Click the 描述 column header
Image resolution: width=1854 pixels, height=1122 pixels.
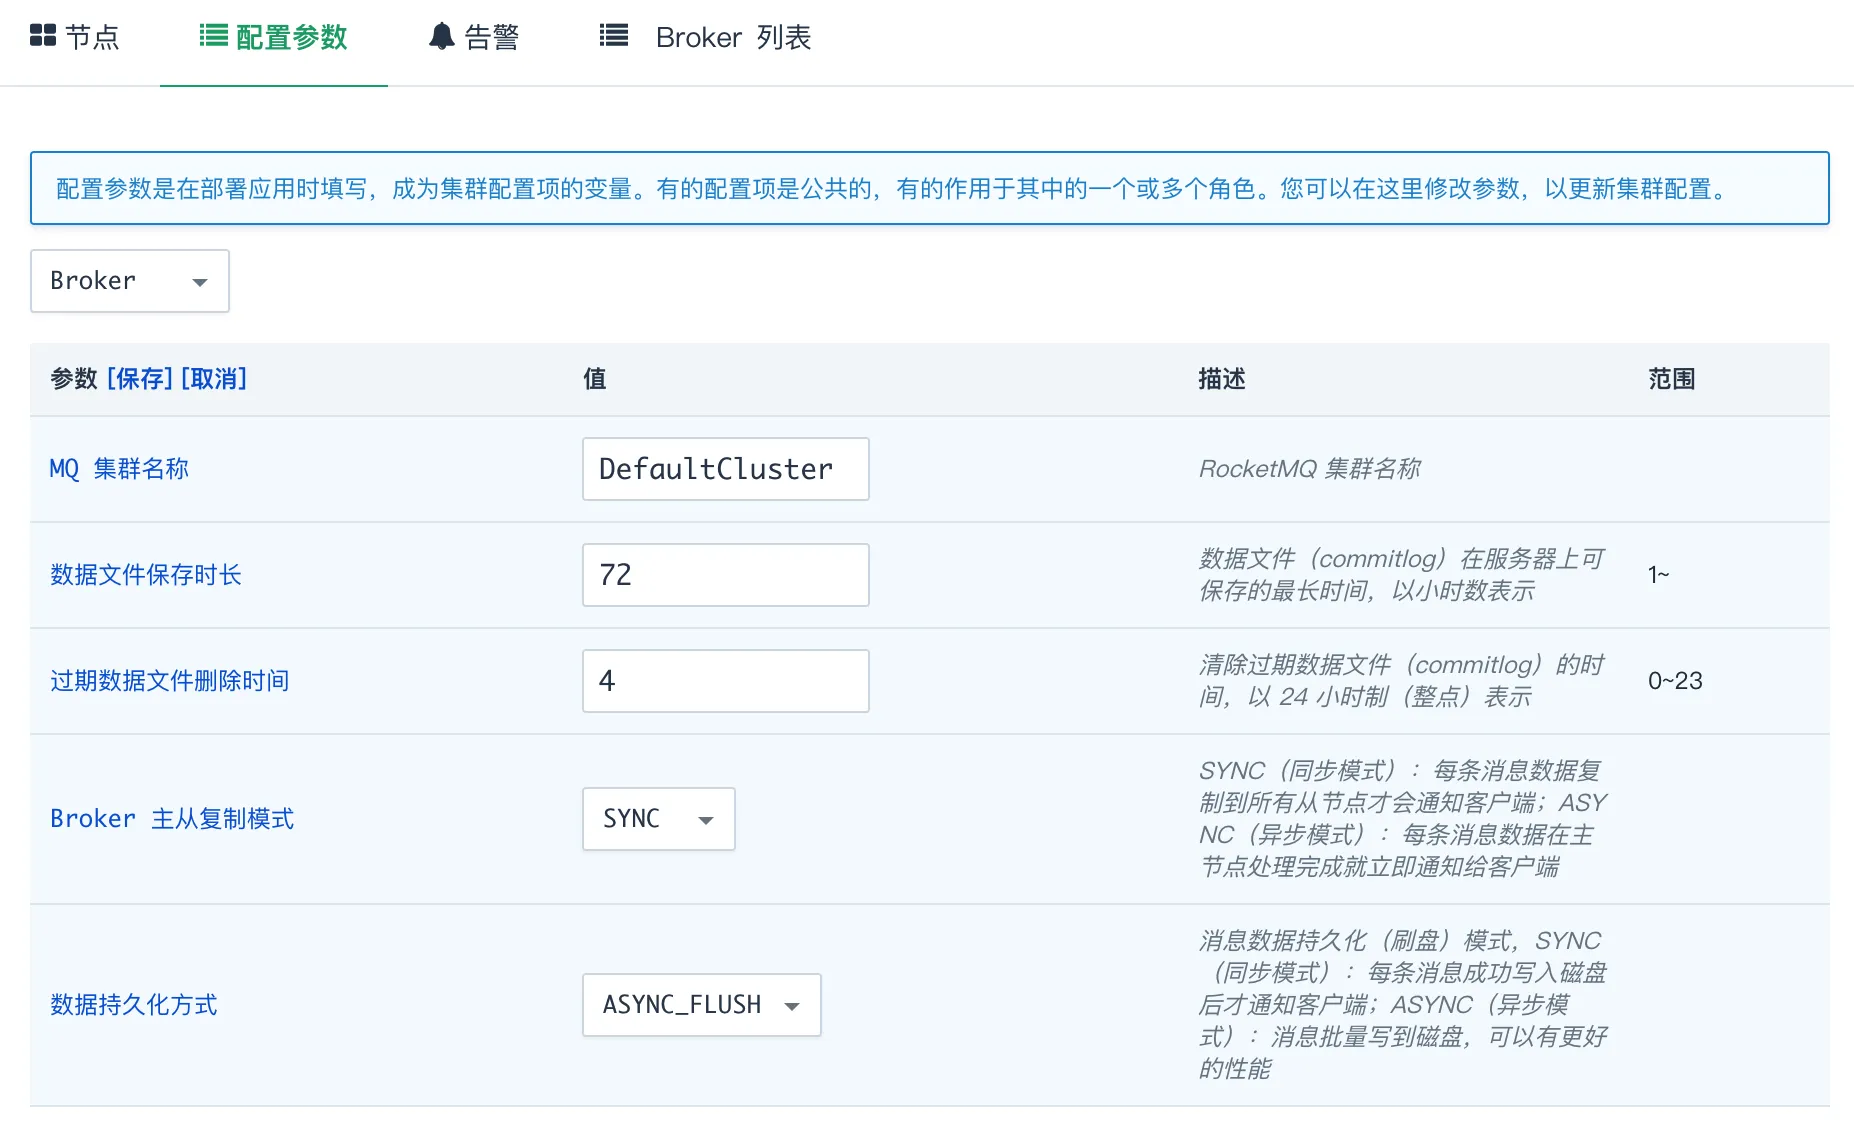click(1222, 379)
